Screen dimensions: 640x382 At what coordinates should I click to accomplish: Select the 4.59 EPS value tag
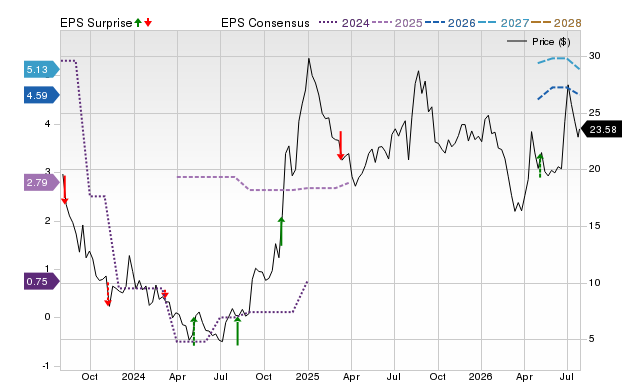click(x=41, y=96)
